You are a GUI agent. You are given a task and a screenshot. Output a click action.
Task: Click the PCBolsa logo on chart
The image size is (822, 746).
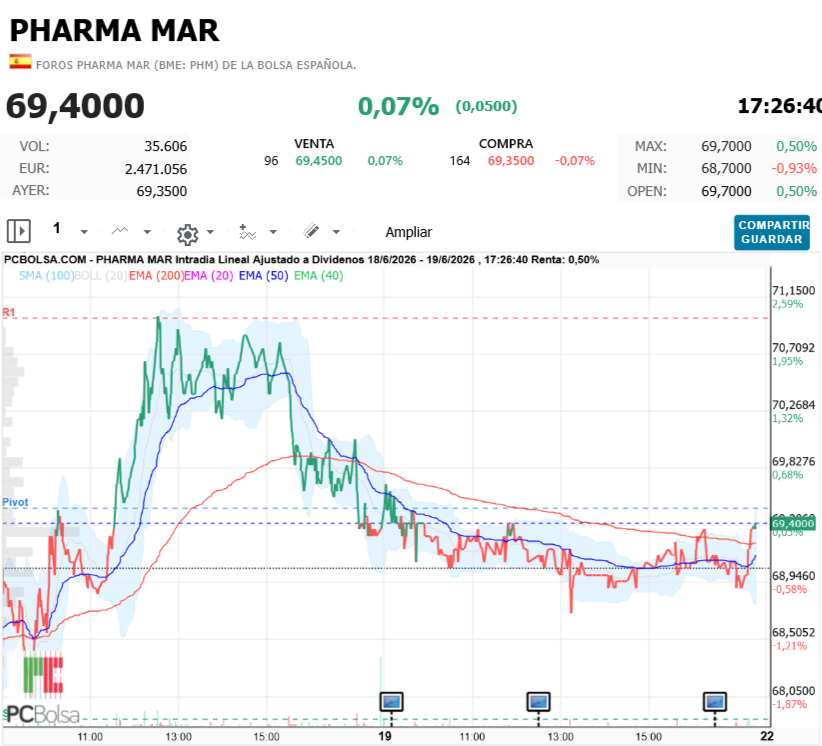(42, 689)
